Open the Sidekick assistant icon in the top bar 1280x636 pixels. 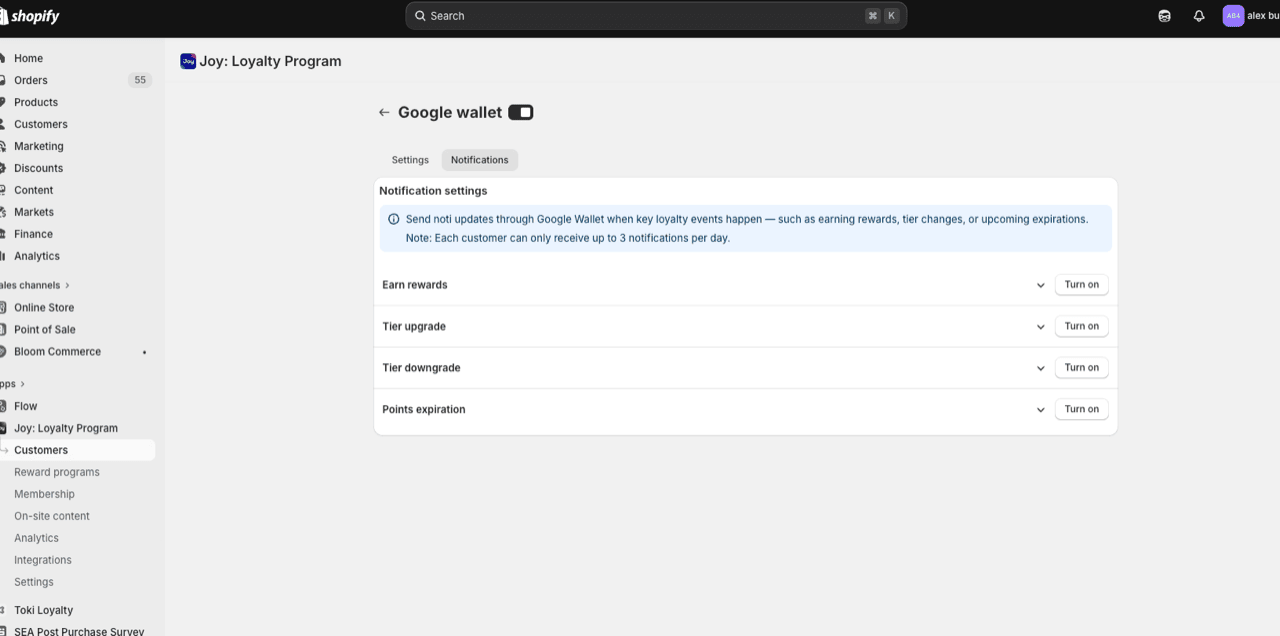click(1164, 16)
